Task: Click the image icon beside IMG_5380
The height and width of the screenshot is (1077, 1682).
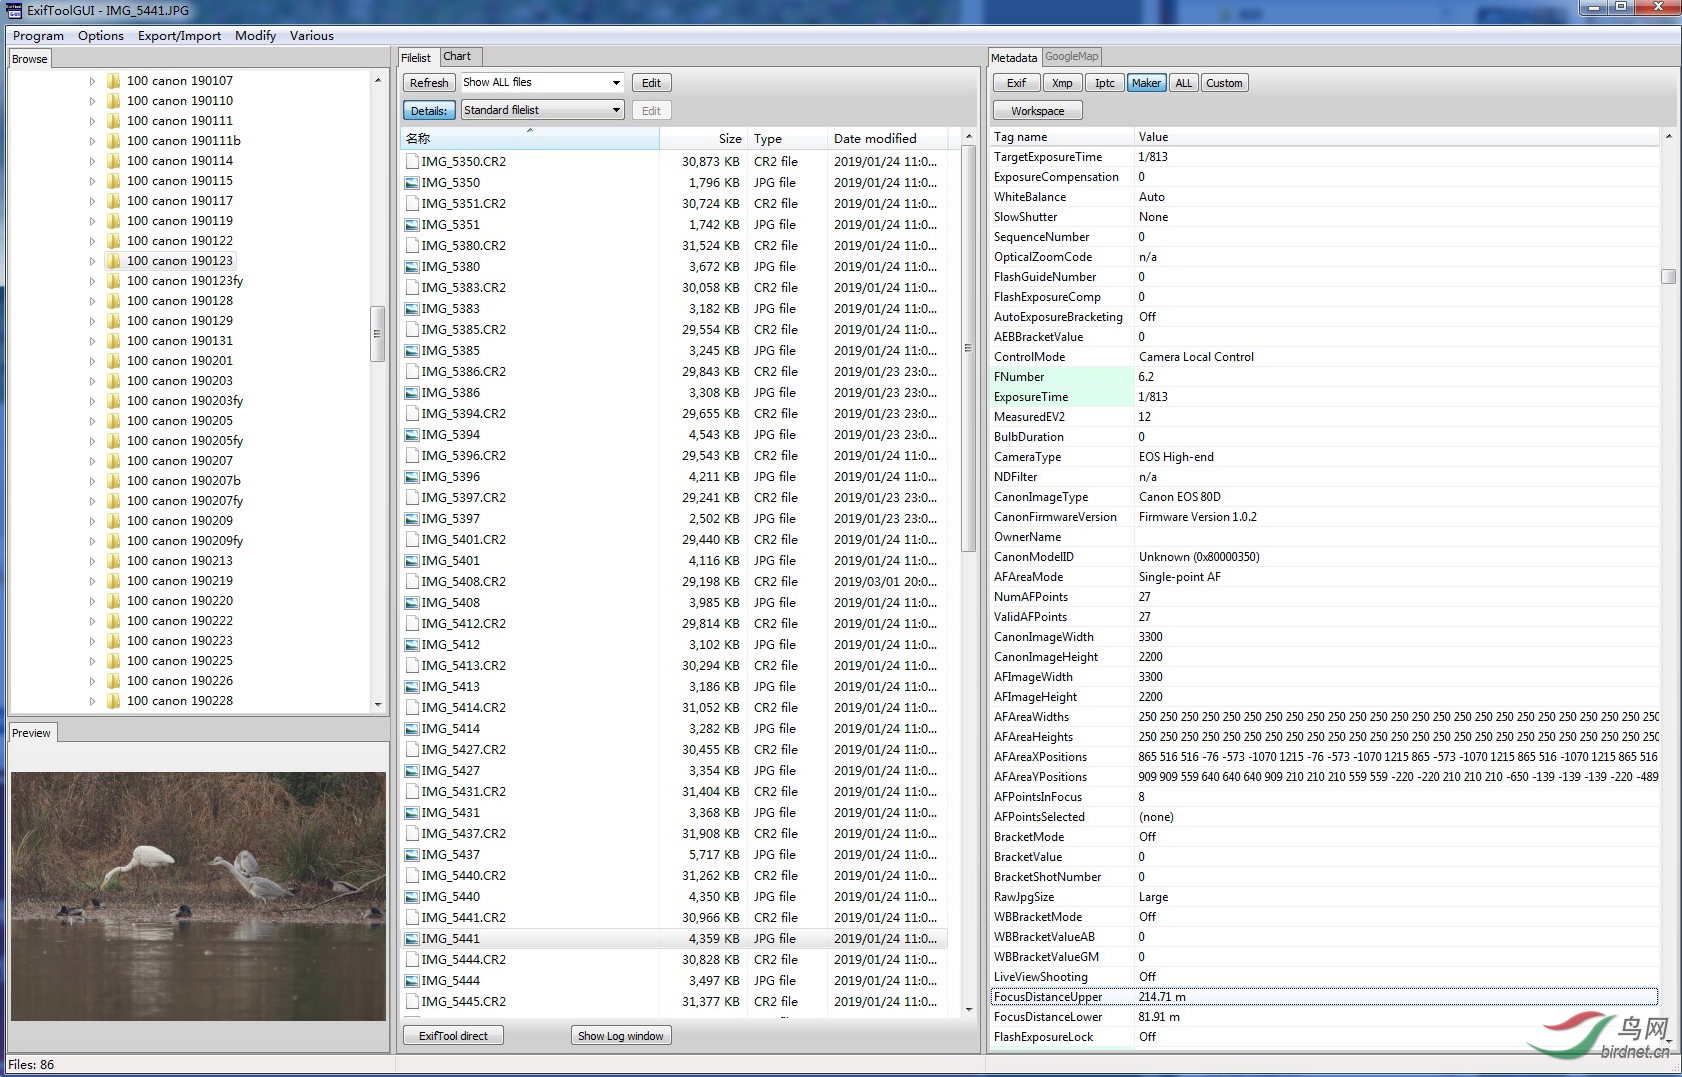Action: 411,267
